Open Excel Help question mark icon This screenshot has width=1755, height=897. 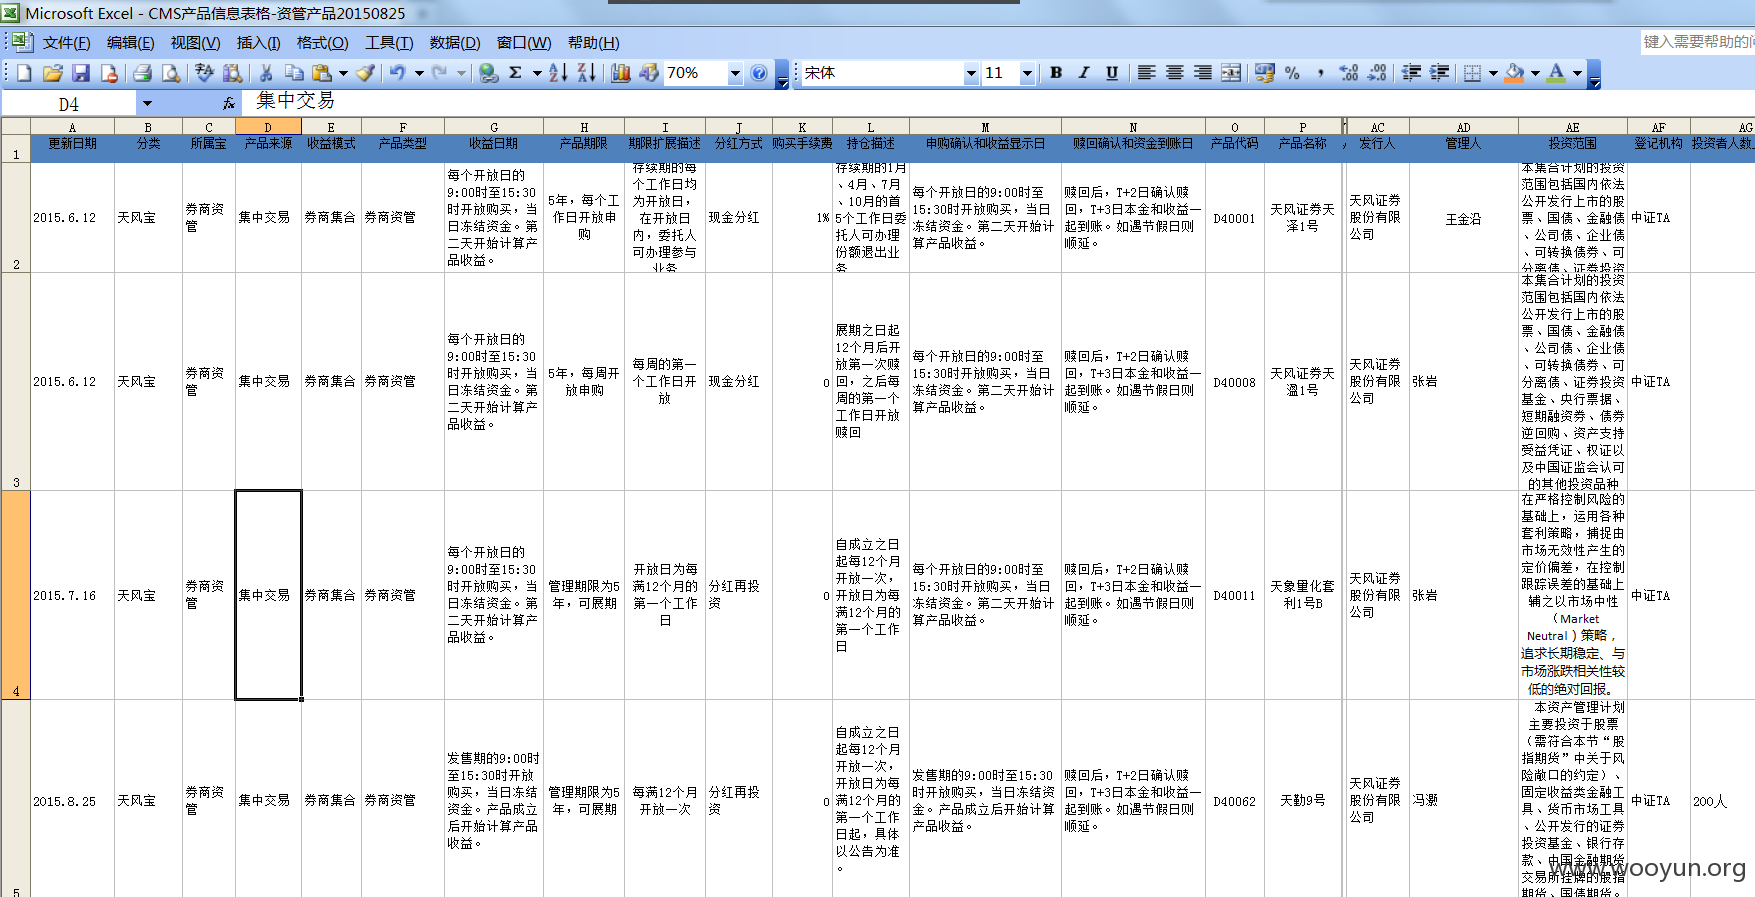point(759,73)
